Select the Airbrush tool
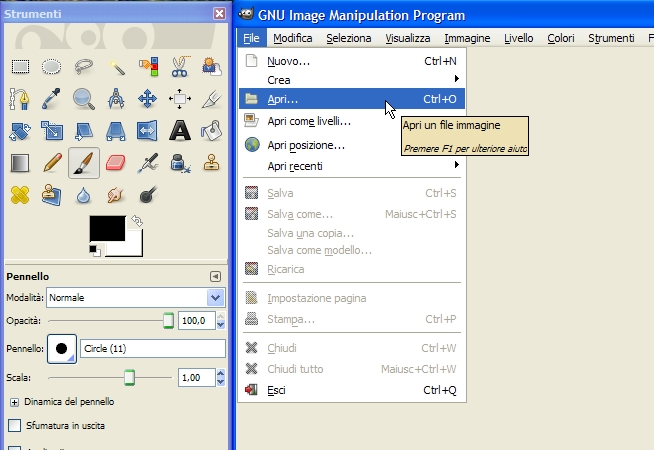Screen dimensions: 654x450 pos(148,163)
